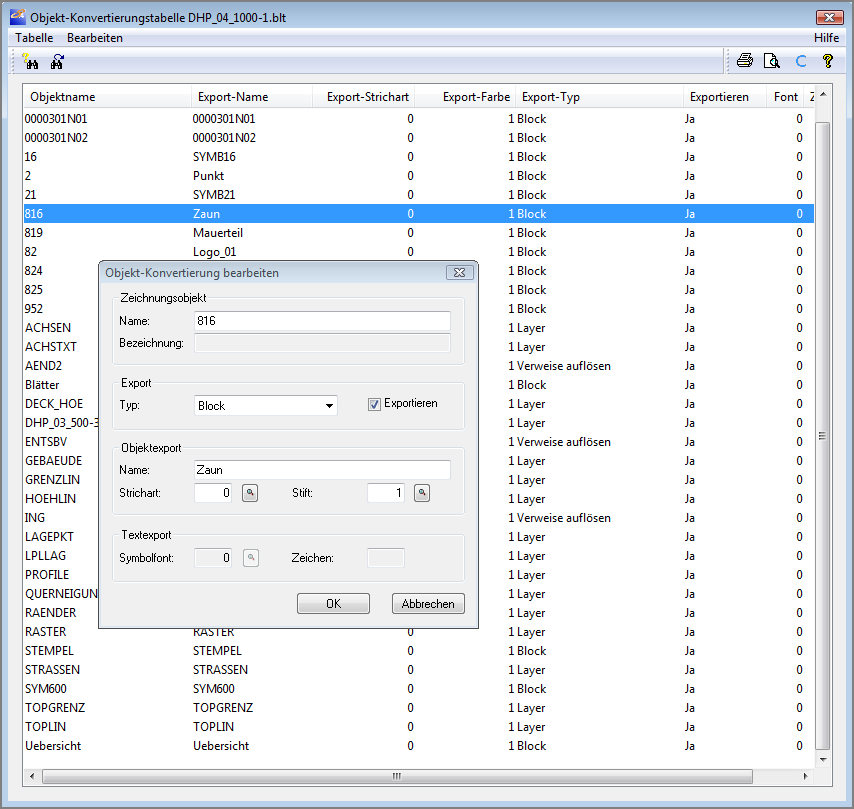
Task: Click the Strichart value field
Action: click(x=213, y=492)
